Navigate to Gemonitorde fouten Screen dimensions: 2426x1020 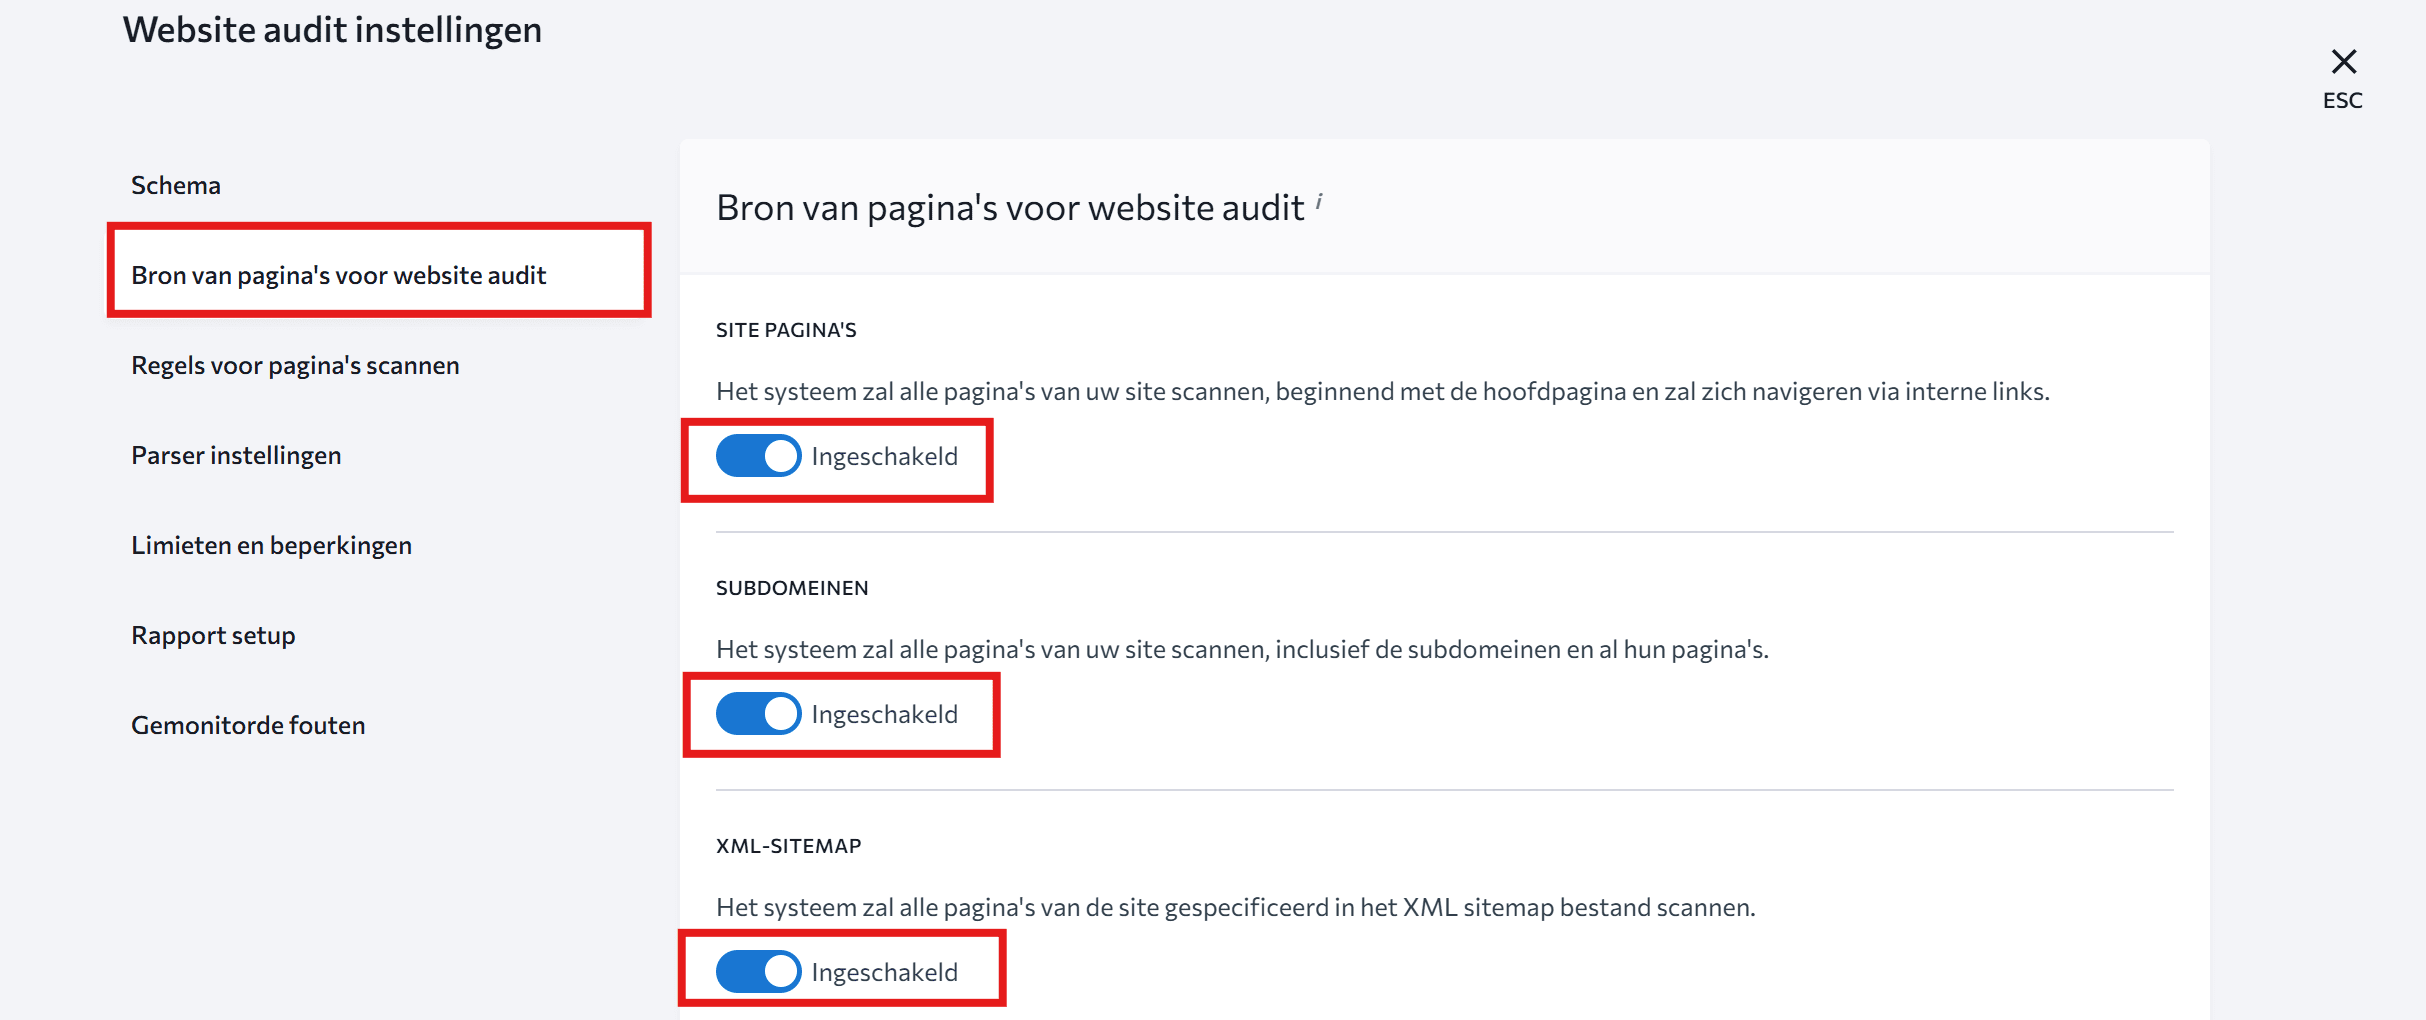click(248, 725)
